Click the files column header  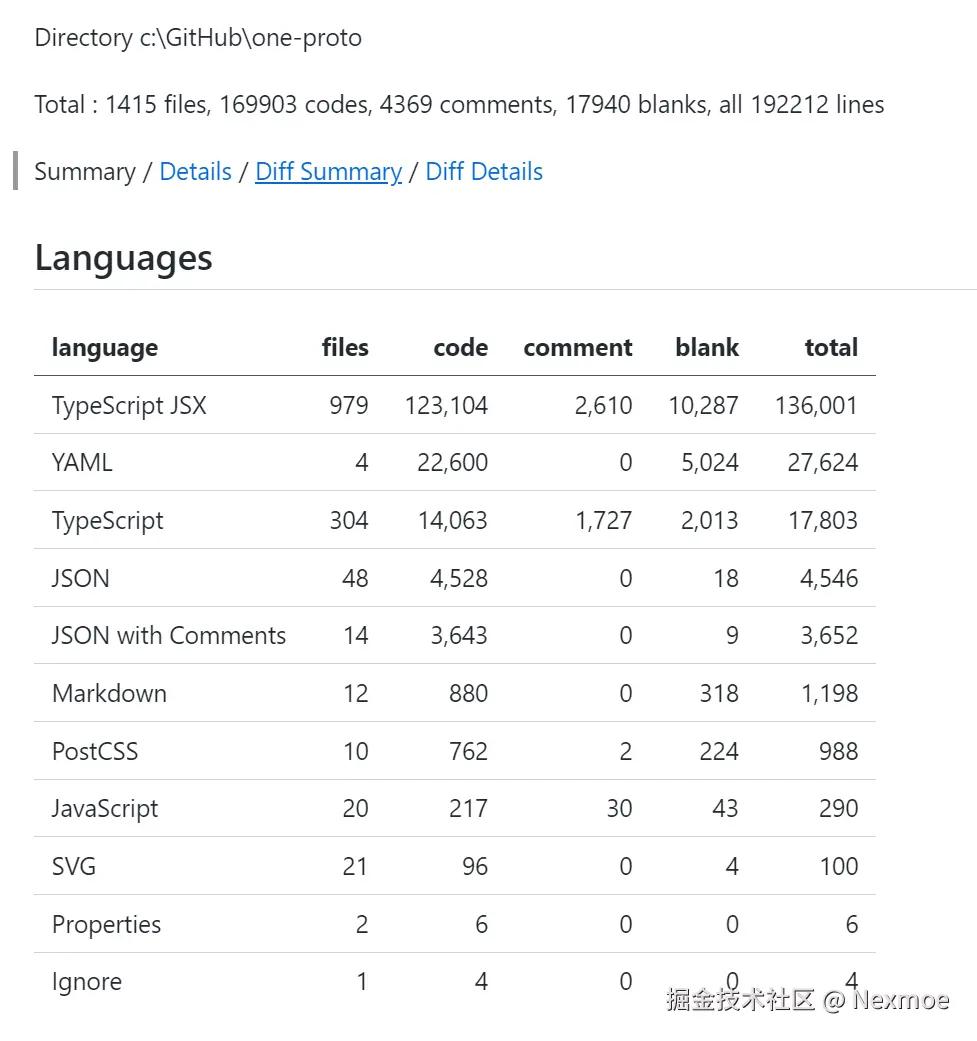345,348
